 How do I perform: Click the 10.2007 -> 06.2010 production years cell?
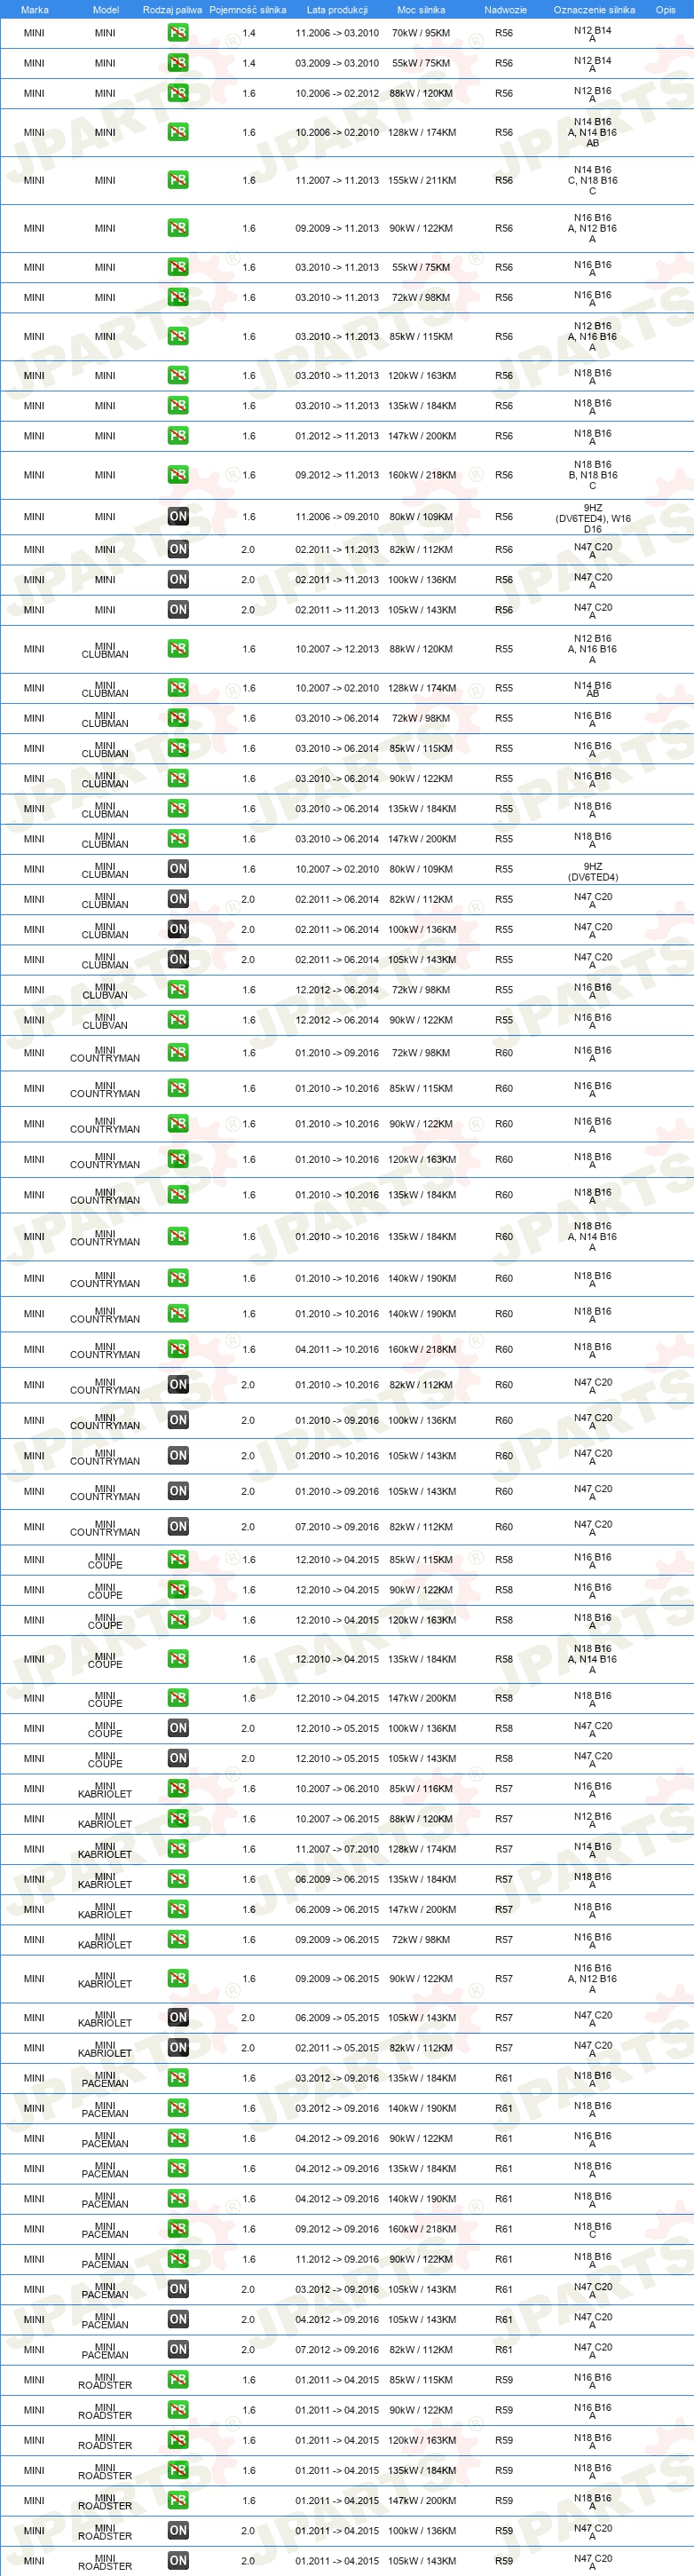[337, 1789]
